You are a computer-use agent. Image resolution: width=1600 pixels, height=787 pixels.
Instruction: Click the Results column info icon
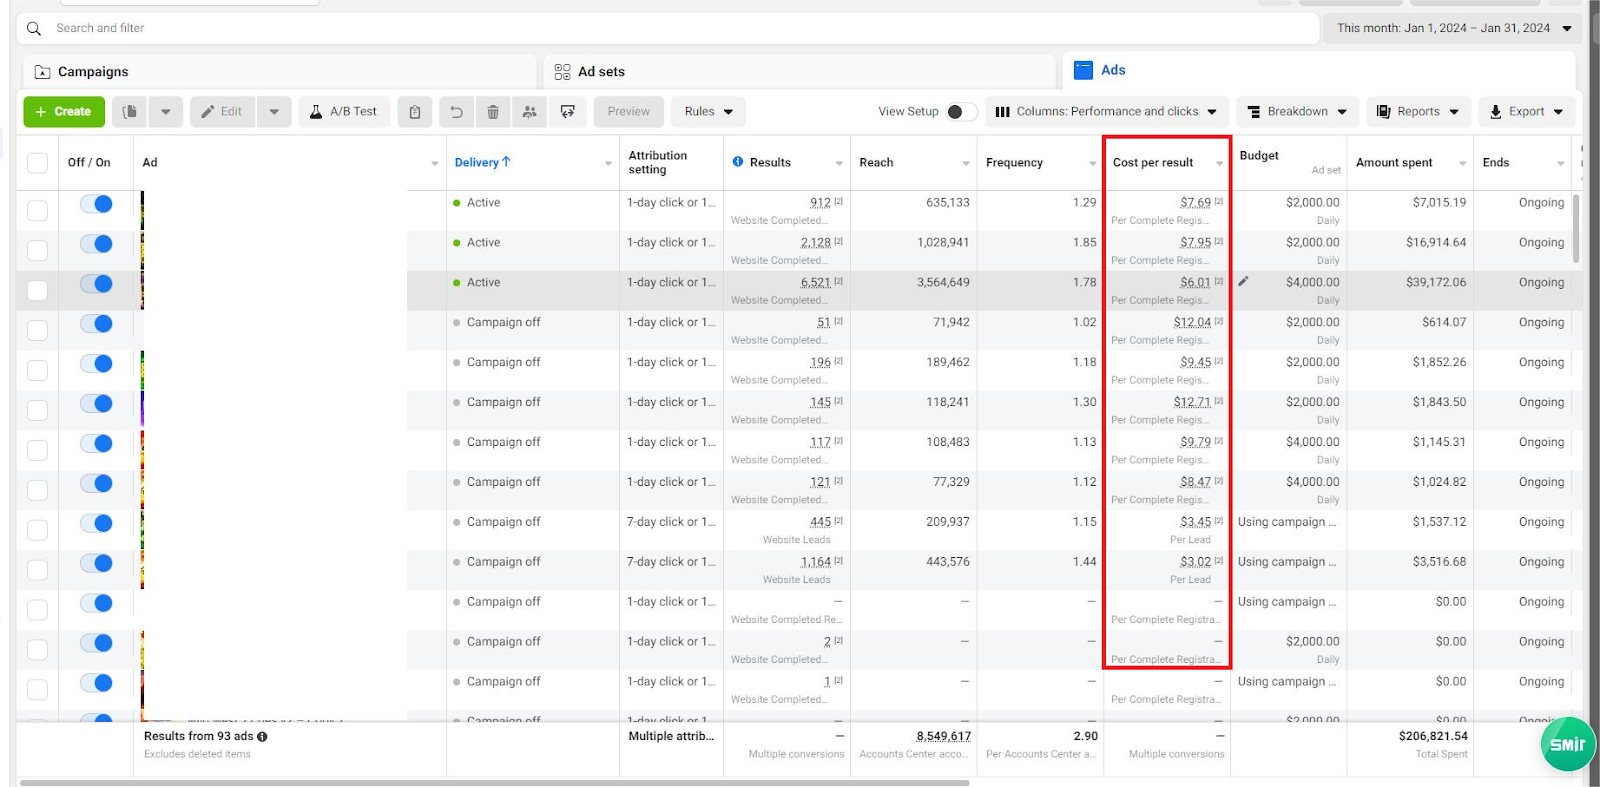738,162
